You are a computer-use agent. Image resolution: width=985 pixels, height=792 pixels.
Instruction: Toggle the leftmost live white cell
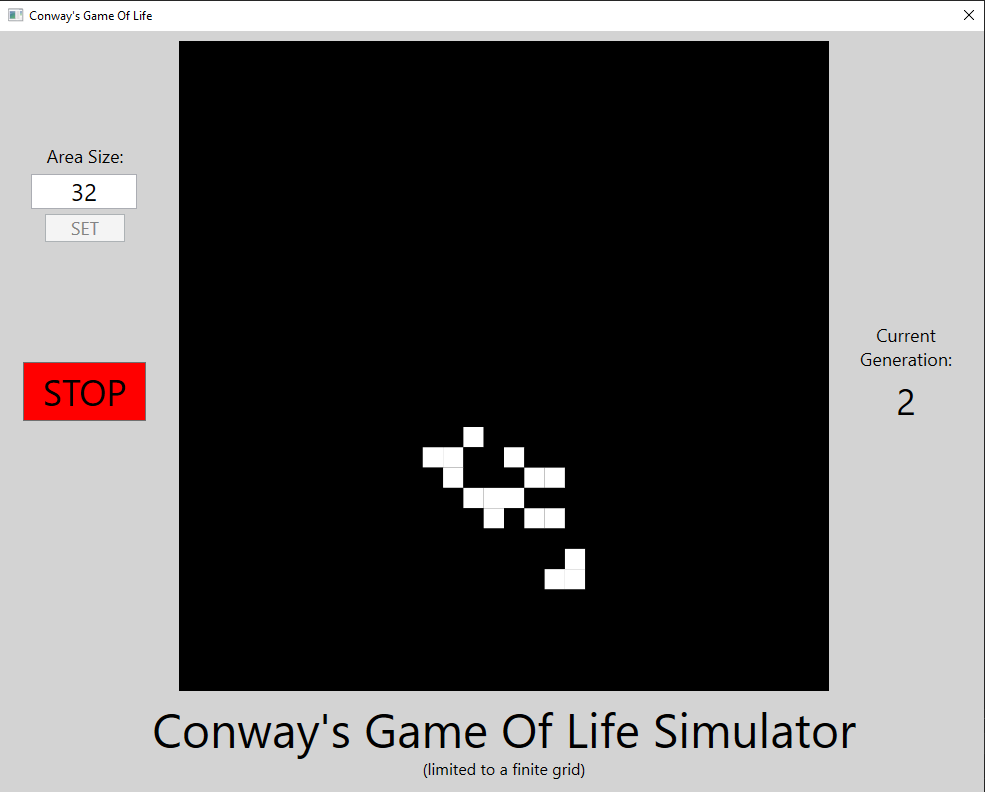click(433, 457)
